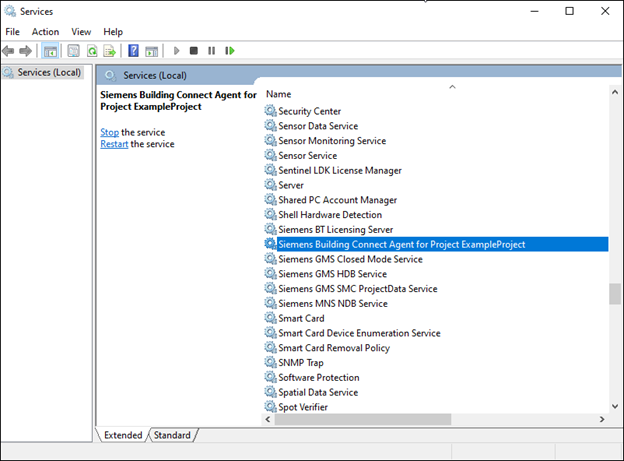
Task: Click the Export List toolbar icon
Action: pyautogui.click(x=110, y=50)
